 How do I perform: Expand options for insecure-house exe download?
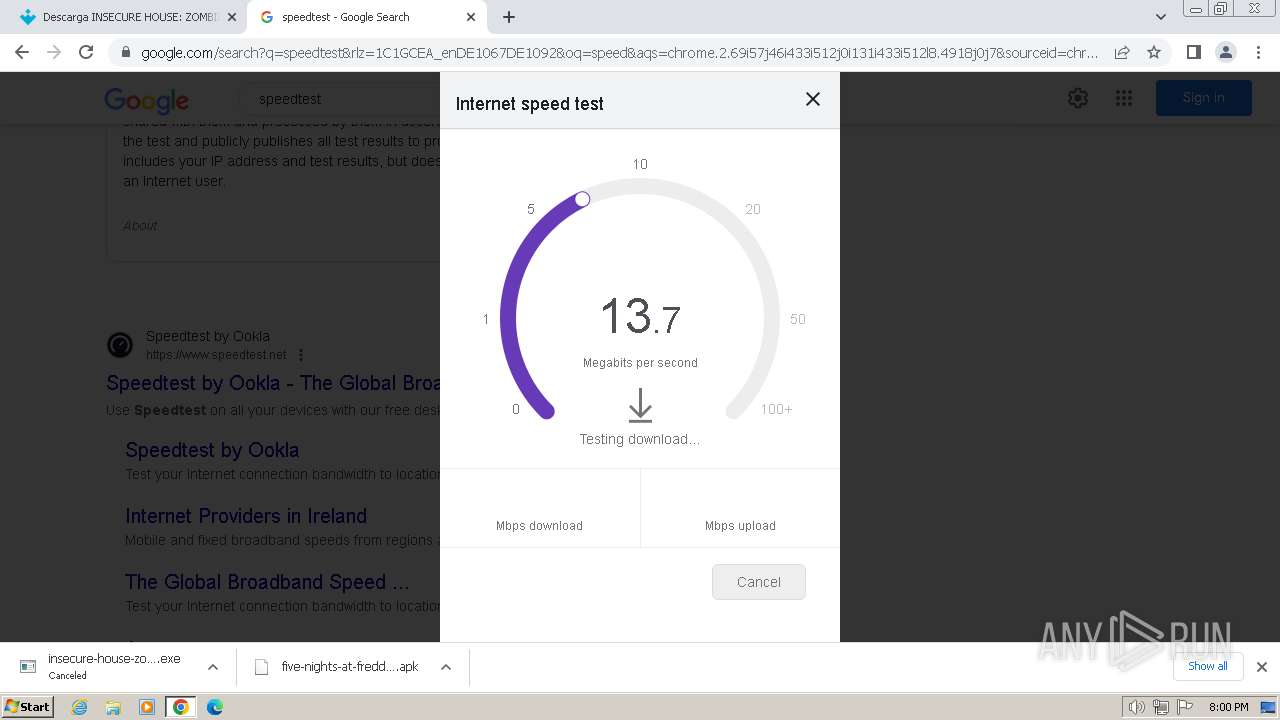click(x=213, y=667)
